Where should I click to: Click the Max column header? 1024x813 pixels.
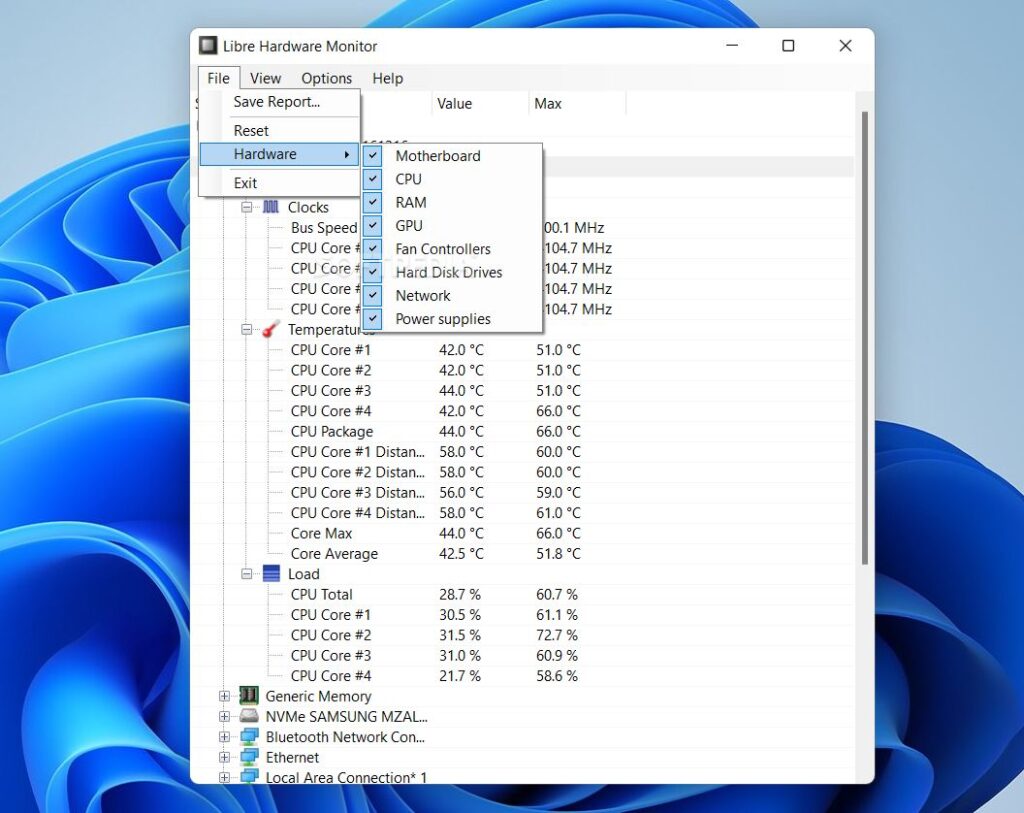pyautogui.click(x=577, y=104)
